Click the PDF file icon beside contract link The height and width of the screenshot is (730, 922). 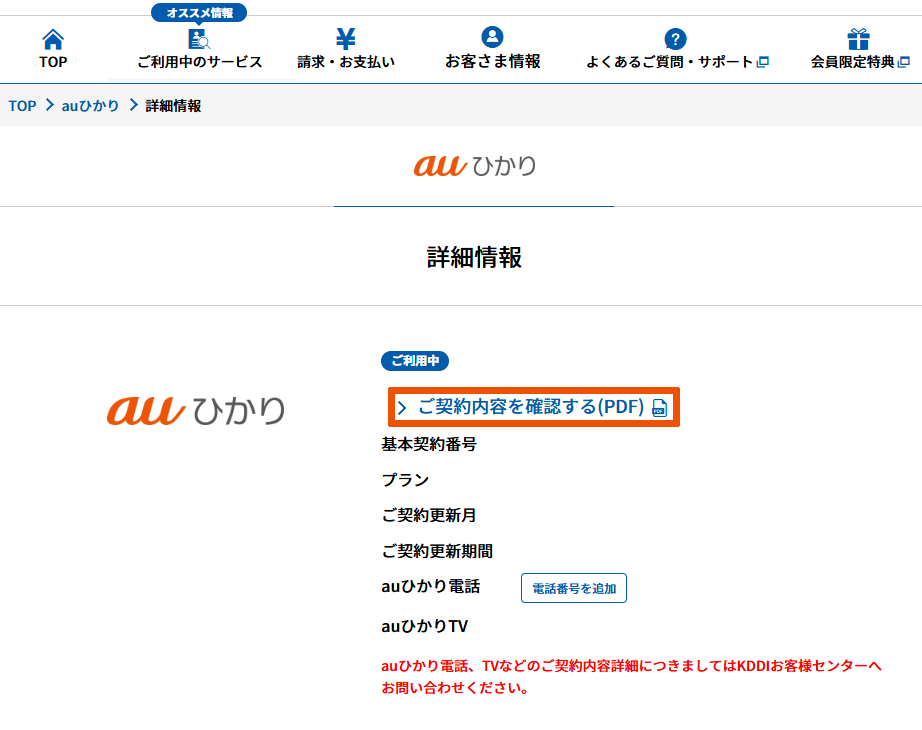coord(660,408)
